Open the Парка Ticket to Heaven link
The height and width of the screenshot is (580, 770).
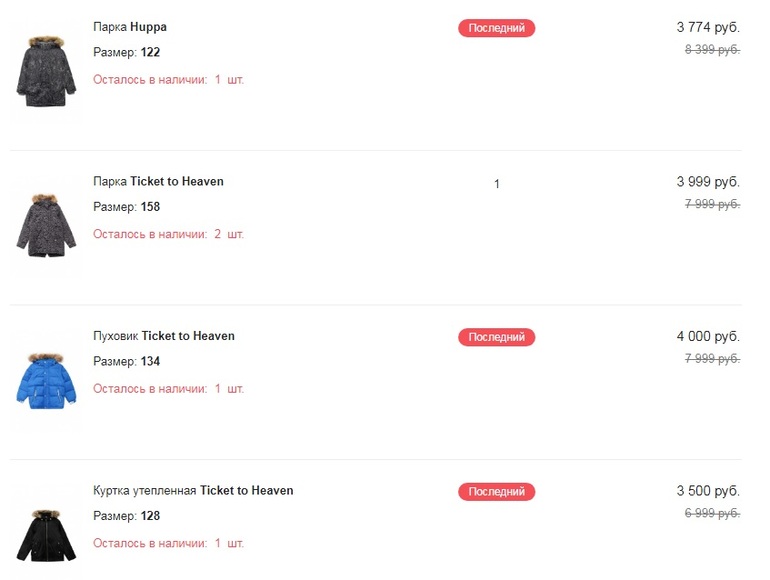158,182
